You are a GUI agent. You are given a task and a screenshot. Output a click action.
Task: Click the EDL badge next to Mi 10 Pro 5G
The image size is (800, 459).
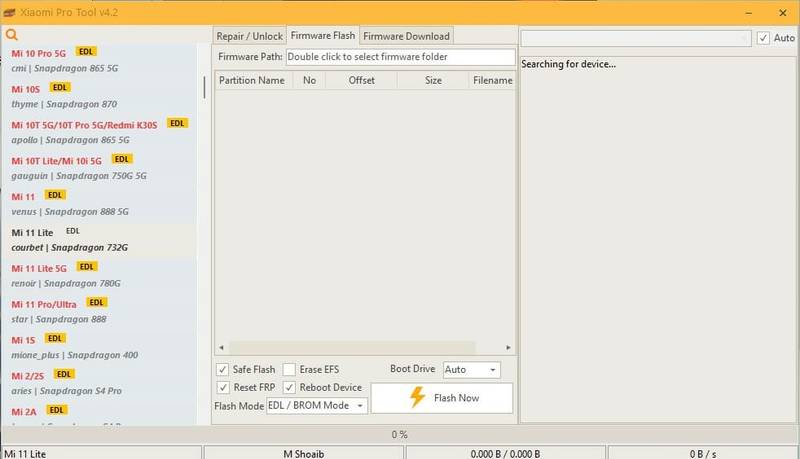click(x=86, y=52)
